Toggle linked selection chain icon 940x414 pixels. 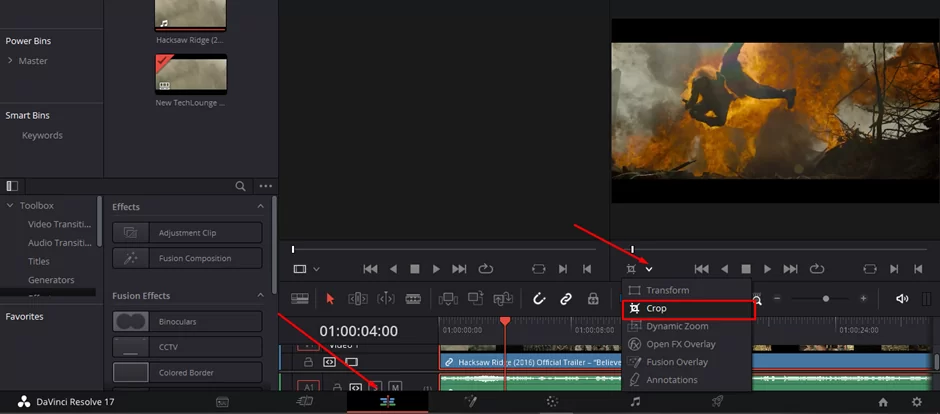(x=566, y=298)
